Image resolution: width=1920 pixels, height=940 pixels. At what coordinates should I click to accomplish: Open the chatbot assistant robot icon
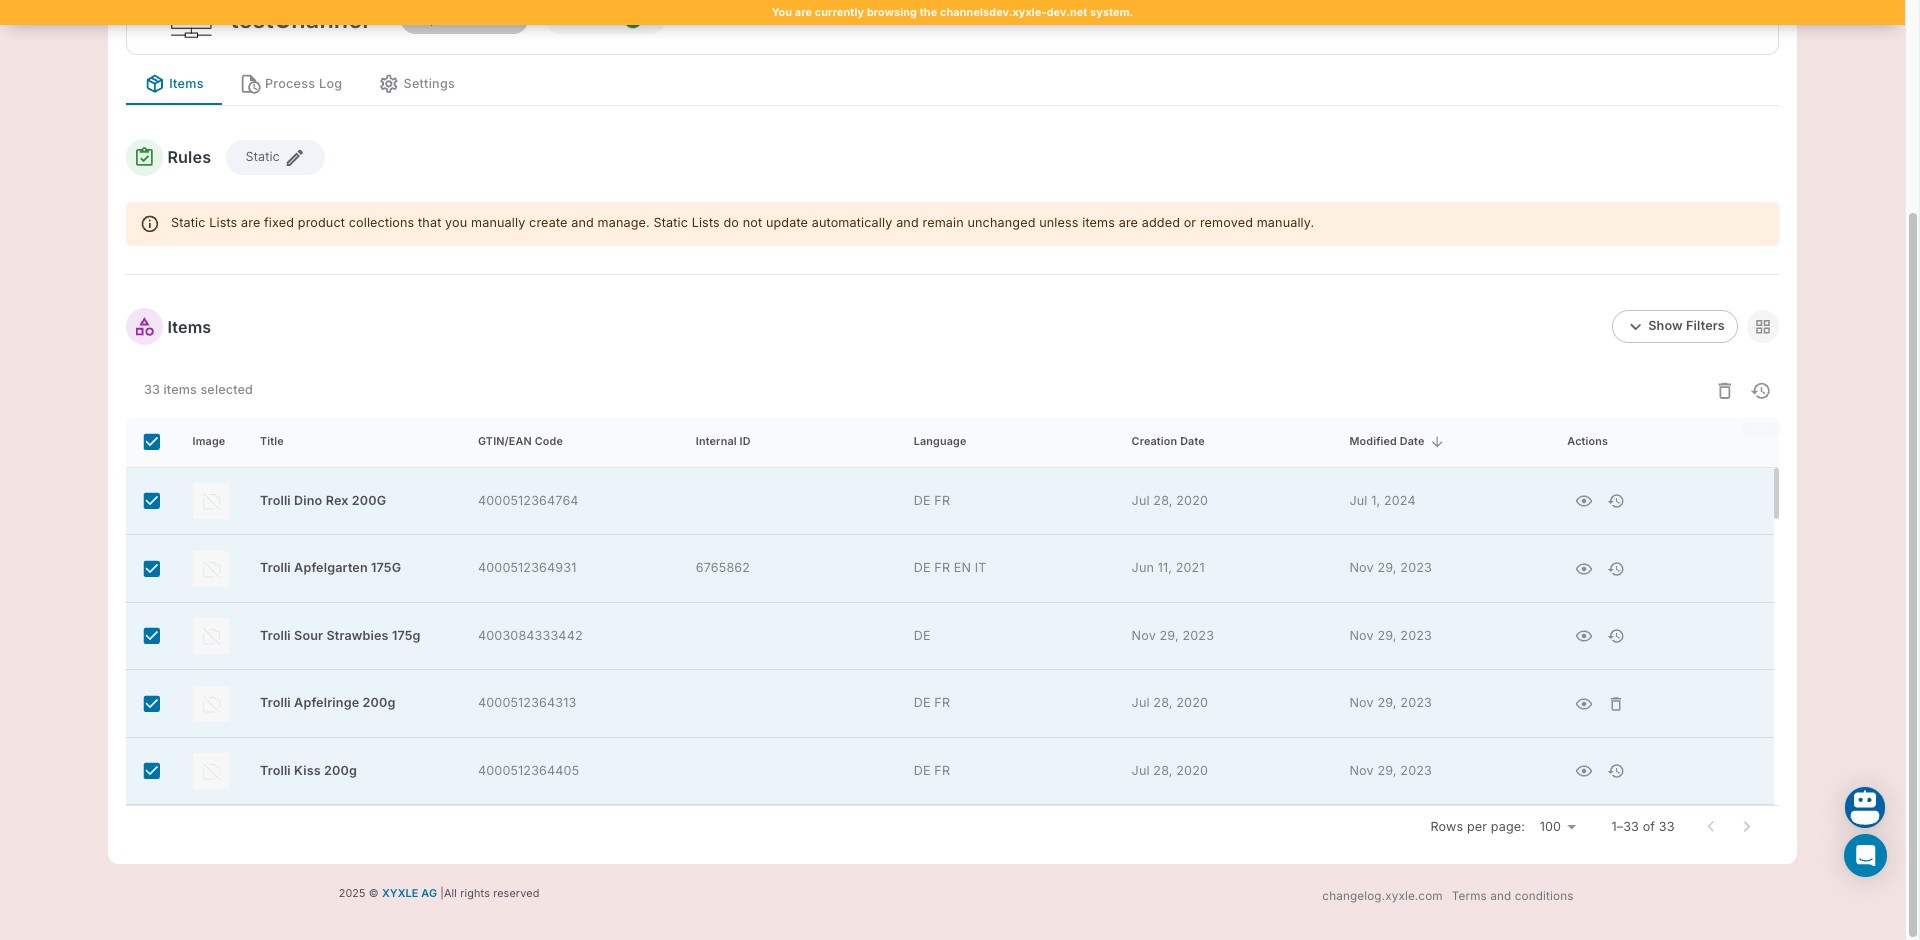click(x=1865, y=807)
